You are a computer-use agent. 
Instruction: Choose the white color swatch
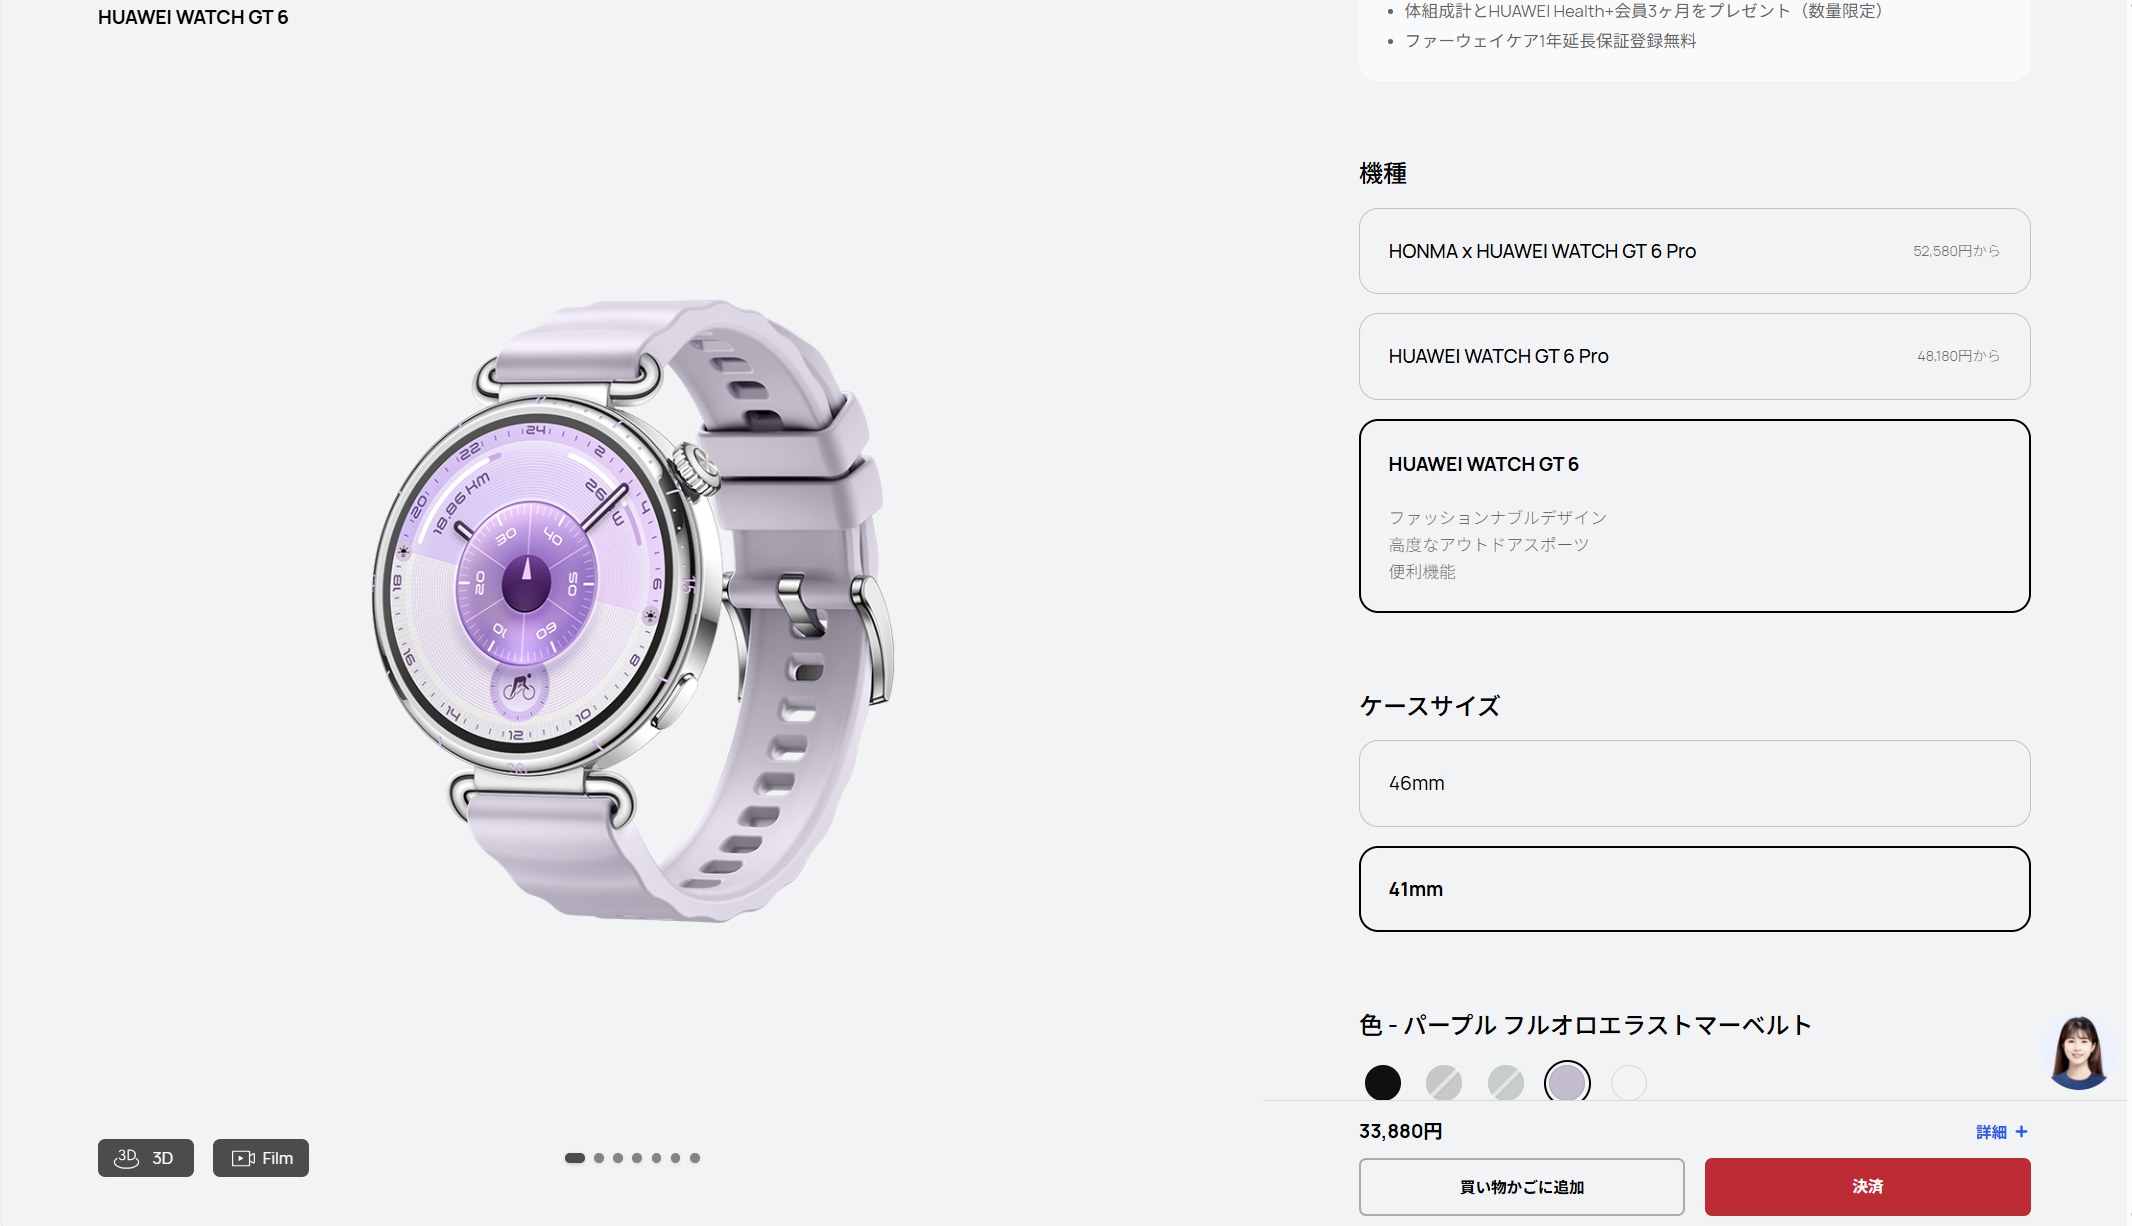pos(1629,1082)
